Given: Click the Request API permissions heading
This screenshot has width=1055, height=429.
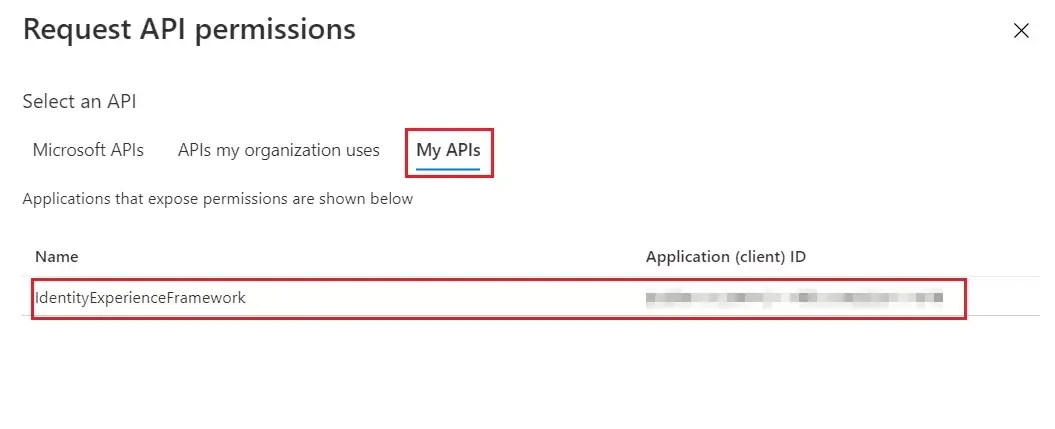Looking at the screenshot, I should (189, 29).
